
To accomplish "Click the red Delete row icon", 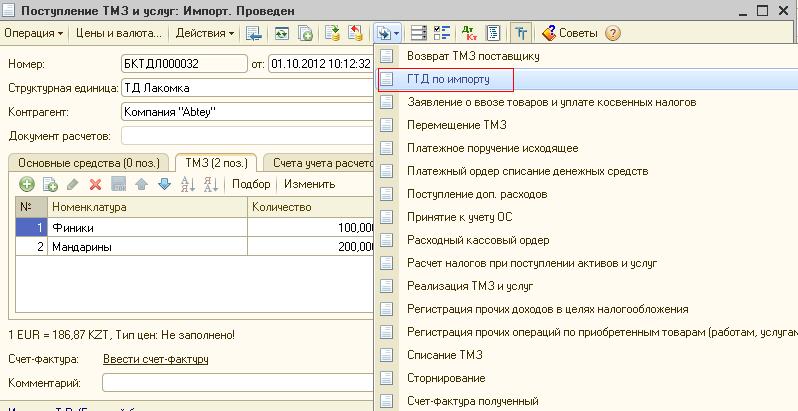I will point(95,184).
